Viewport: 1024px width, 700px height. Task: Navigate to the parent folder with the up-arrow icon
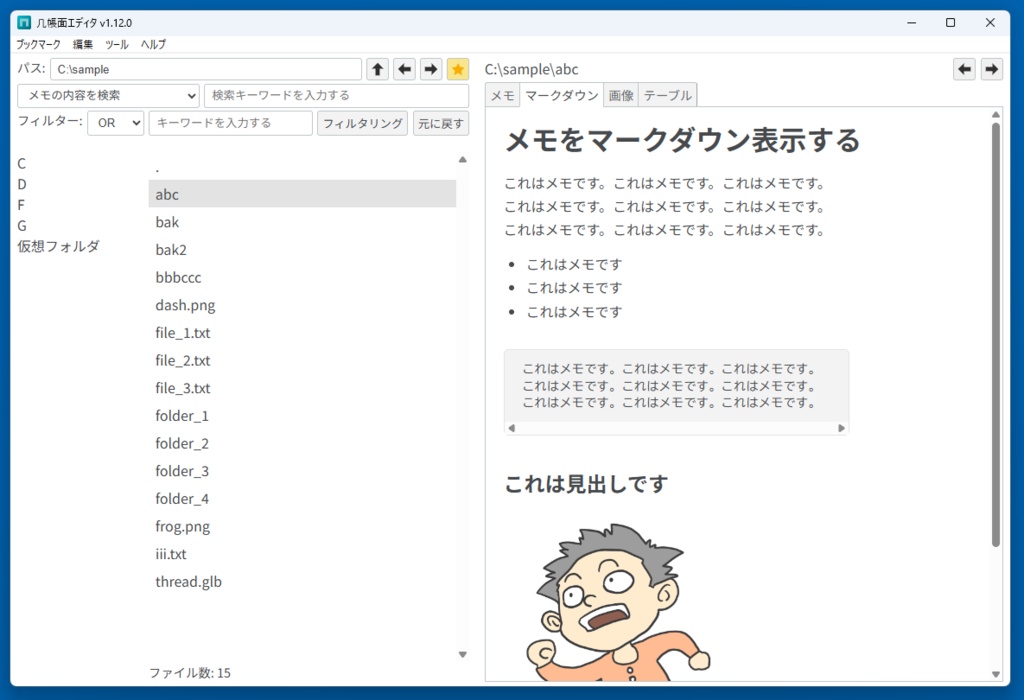point(377,68)
